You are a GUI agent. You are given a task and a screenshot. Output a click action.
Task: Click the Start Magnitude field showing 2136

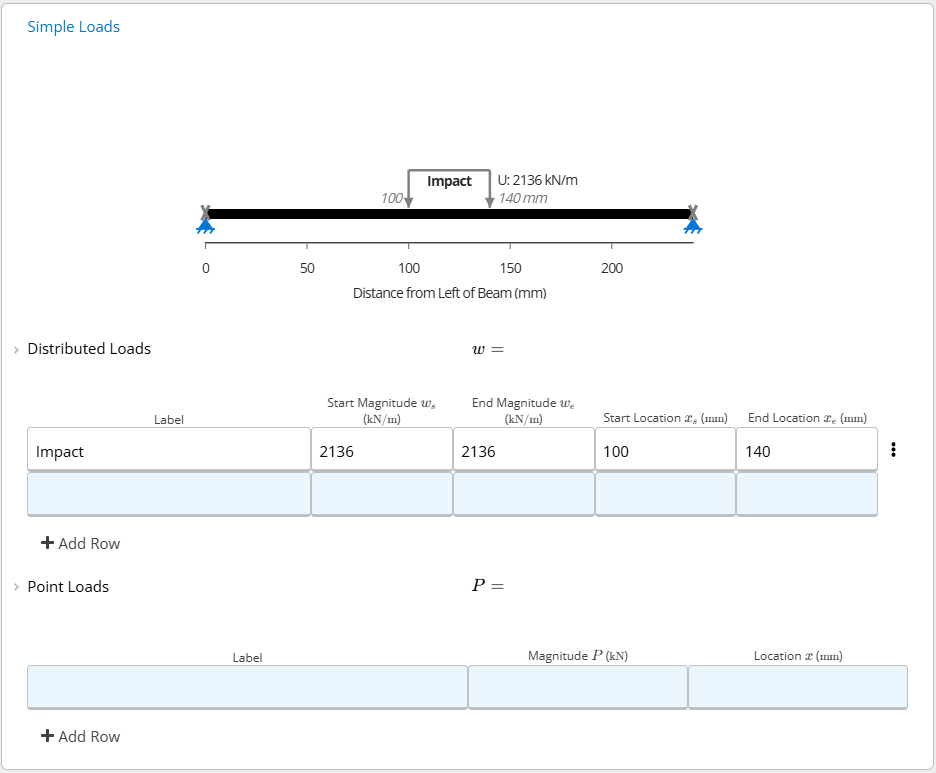coord(381,449)
